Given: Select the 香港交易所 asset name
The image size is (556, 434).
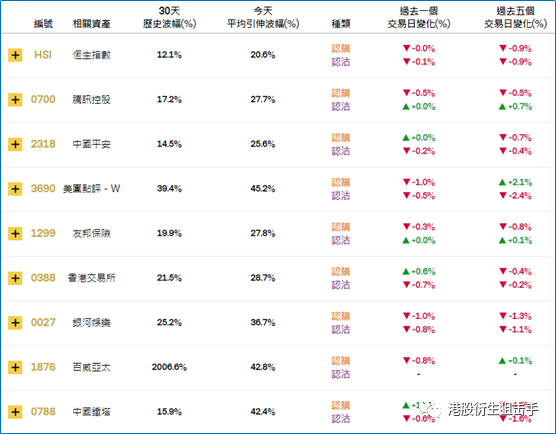Looking at the screenshot, I should [x=91, y=278].
